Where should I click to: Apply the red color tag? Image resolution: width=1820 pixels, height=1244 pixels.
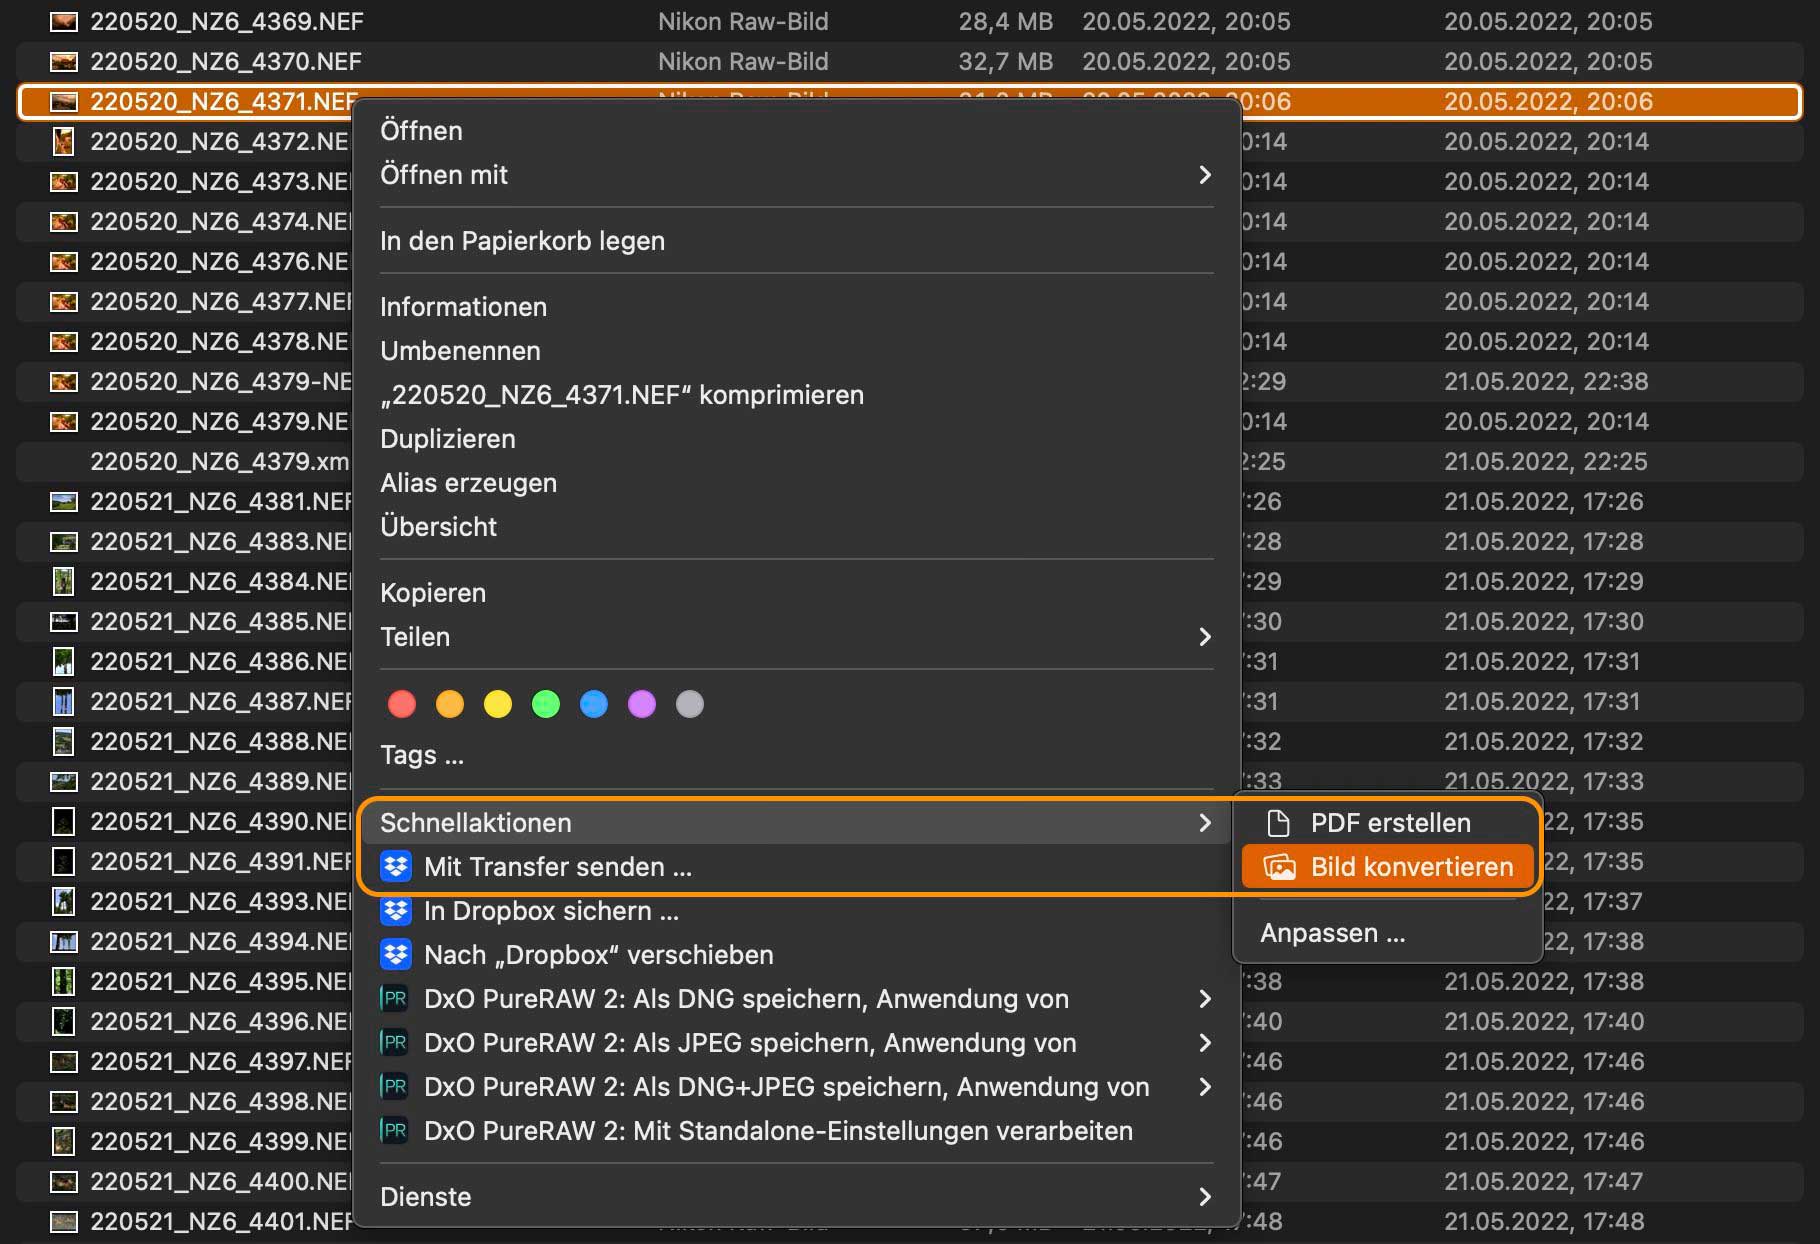[402, 704]
